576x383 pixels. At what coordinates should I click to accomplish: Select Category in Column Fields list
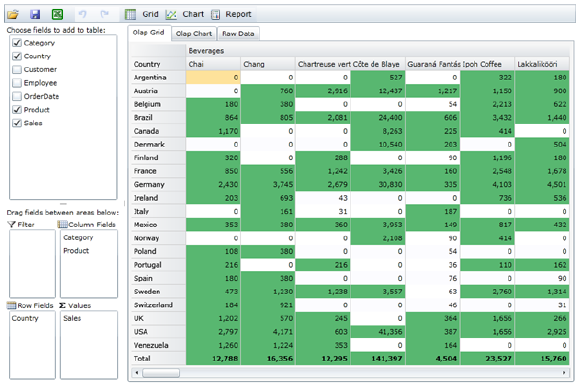(x=78, y=238)
